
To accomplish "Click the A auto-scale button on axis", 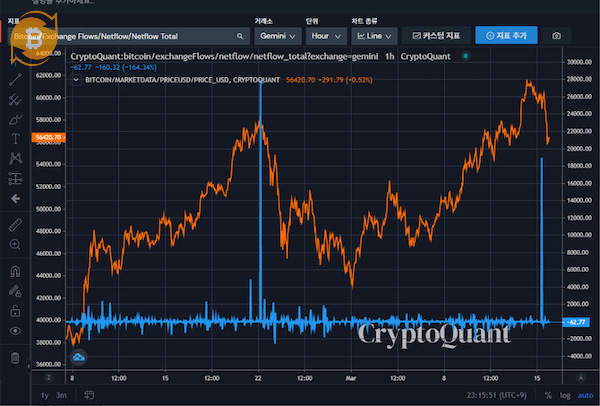I will tap(580, 378).
